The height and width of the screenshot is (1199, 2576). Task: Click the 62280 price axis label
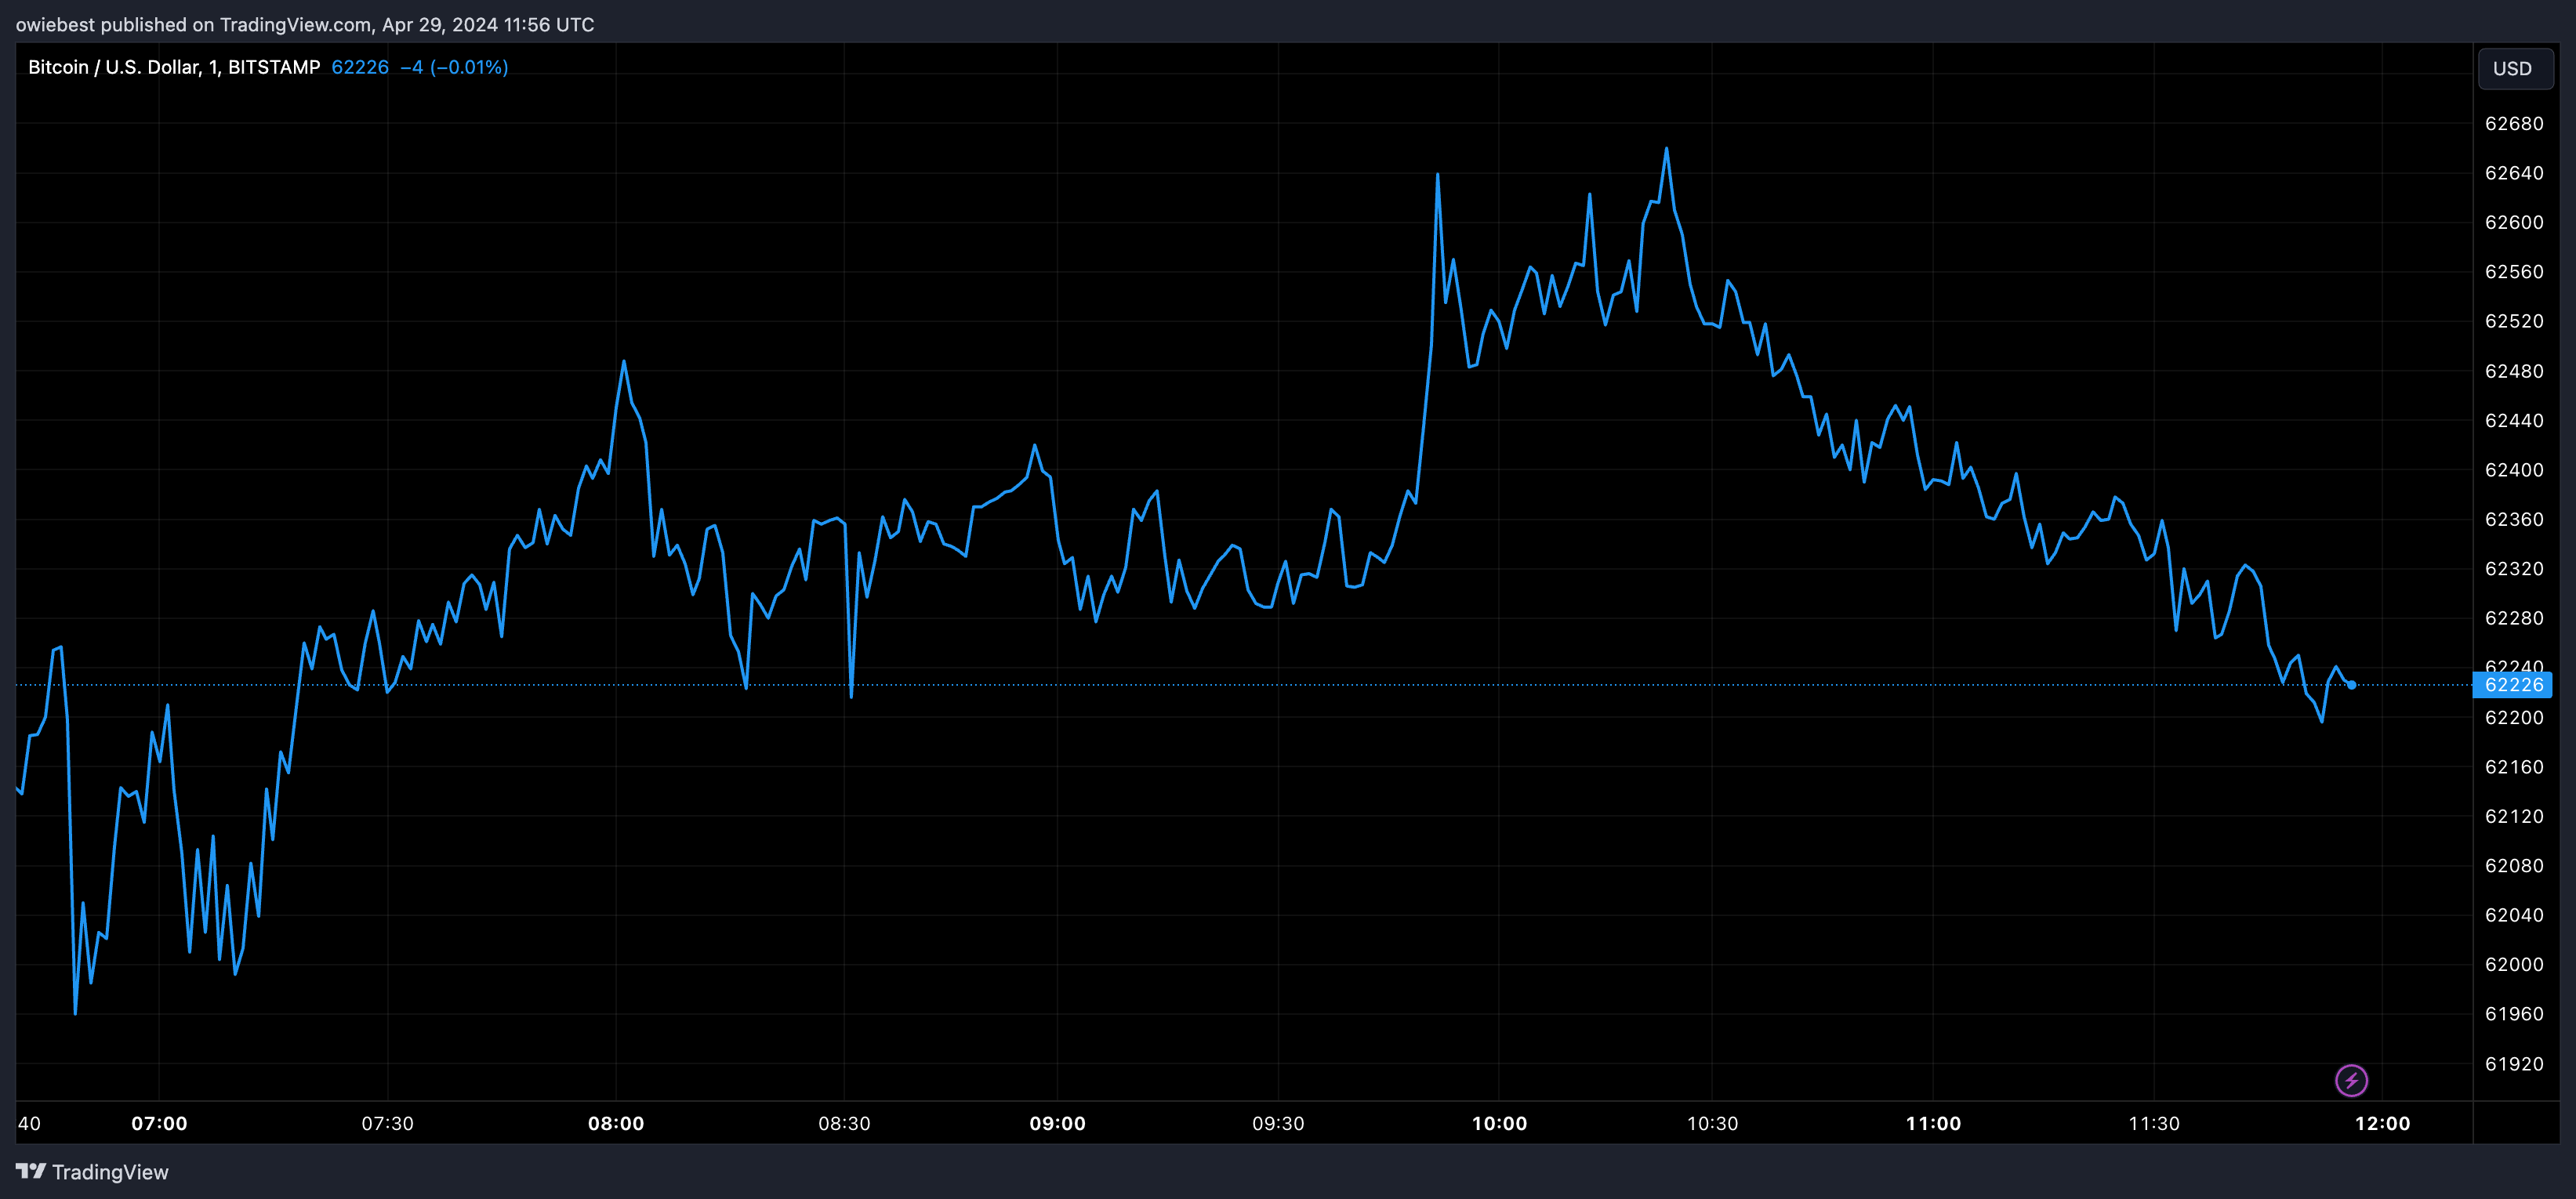2514,618
